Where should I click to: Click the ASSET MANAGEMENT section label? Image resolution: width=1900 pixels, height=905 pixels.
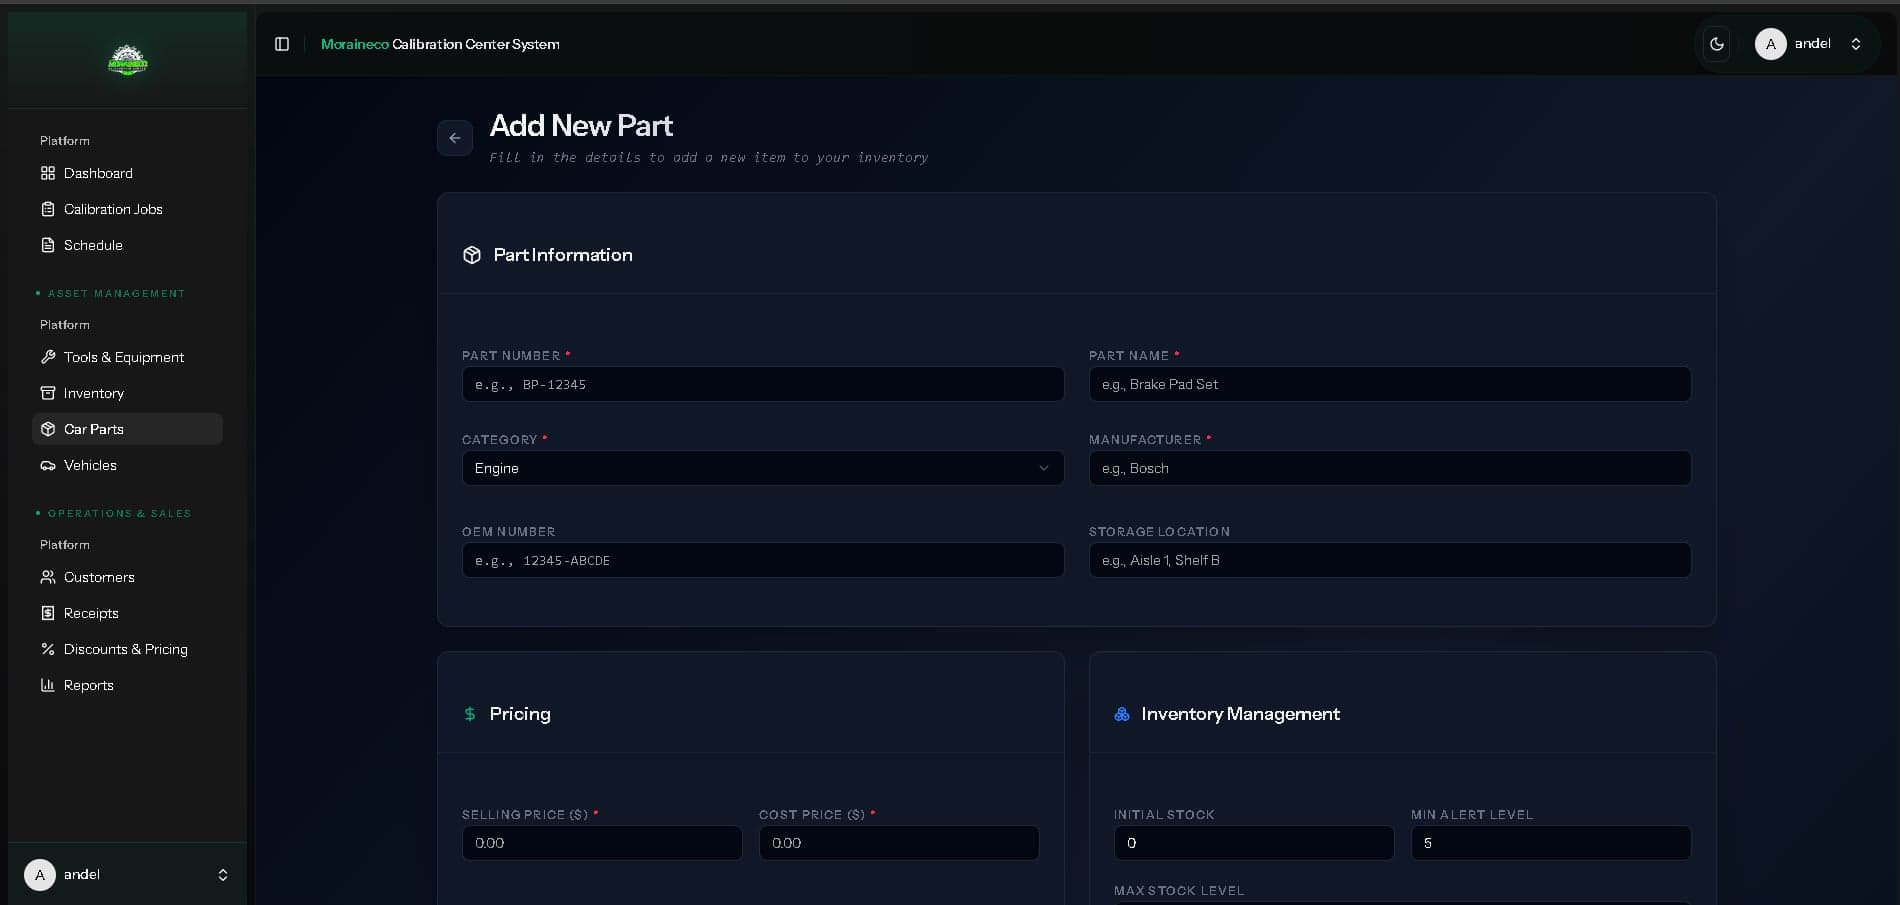click(x=116, y=293)
